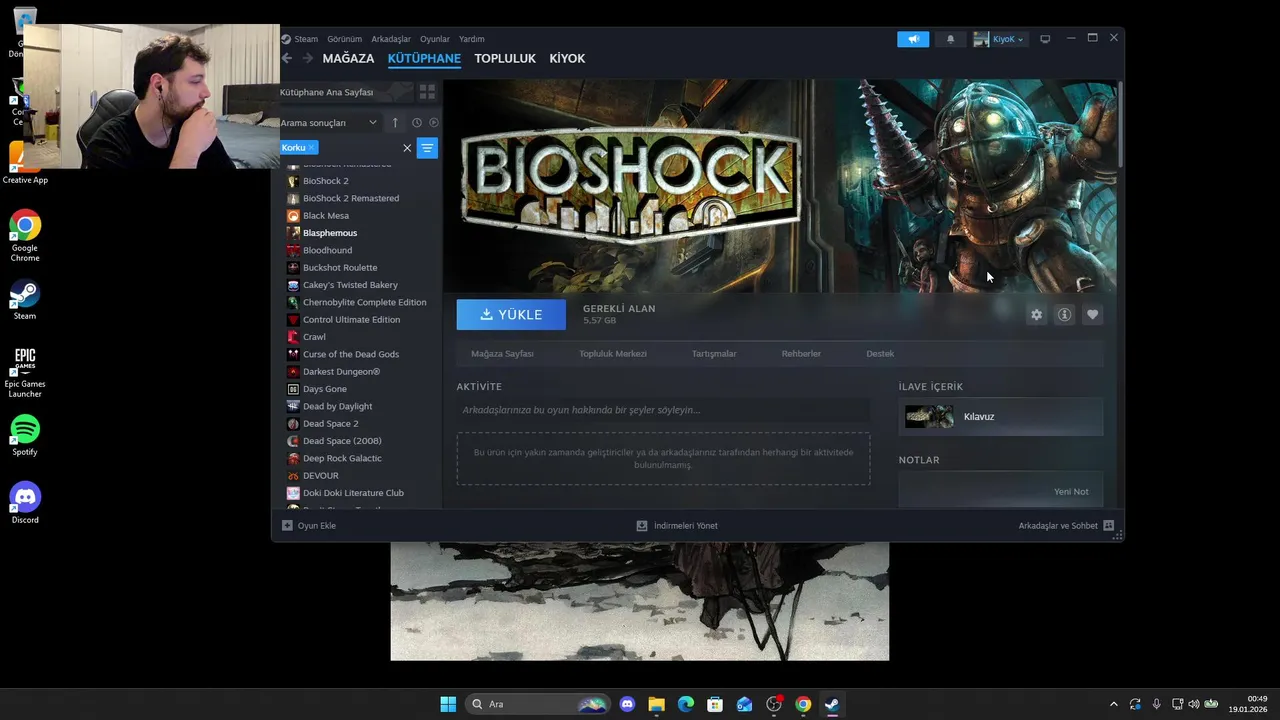The width and height of the screenshot is (1280, 720).
Task: Switch Steam to Big Picture mode icon
Action: [x=1045, y=39]
